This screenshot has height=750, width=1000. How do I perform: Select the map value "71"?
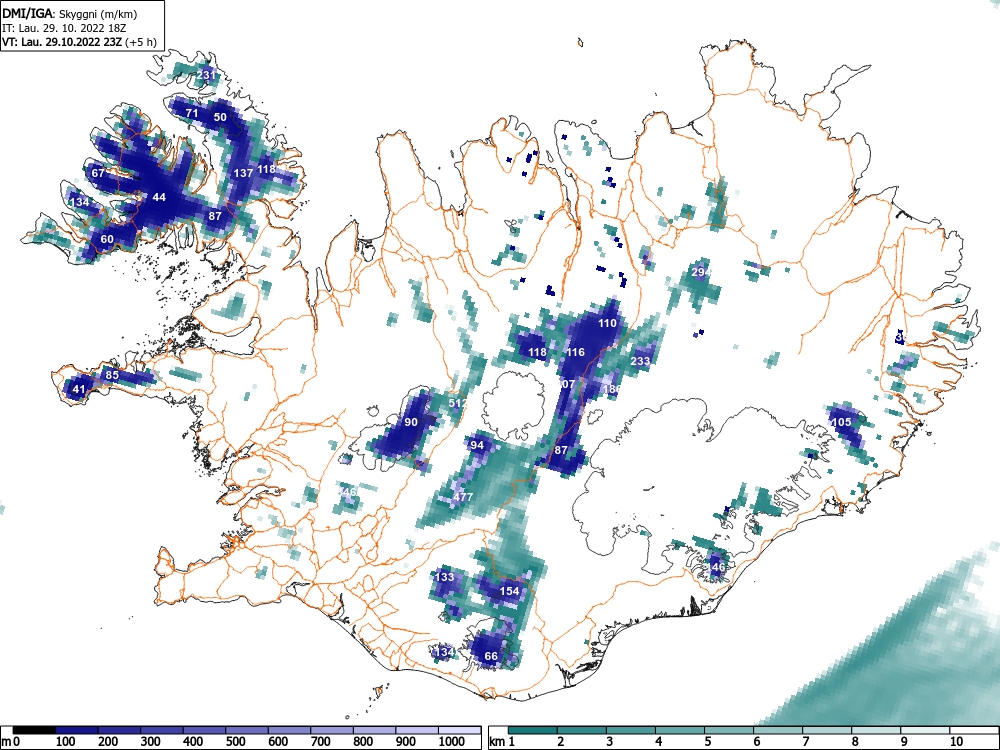pos(191,113)
